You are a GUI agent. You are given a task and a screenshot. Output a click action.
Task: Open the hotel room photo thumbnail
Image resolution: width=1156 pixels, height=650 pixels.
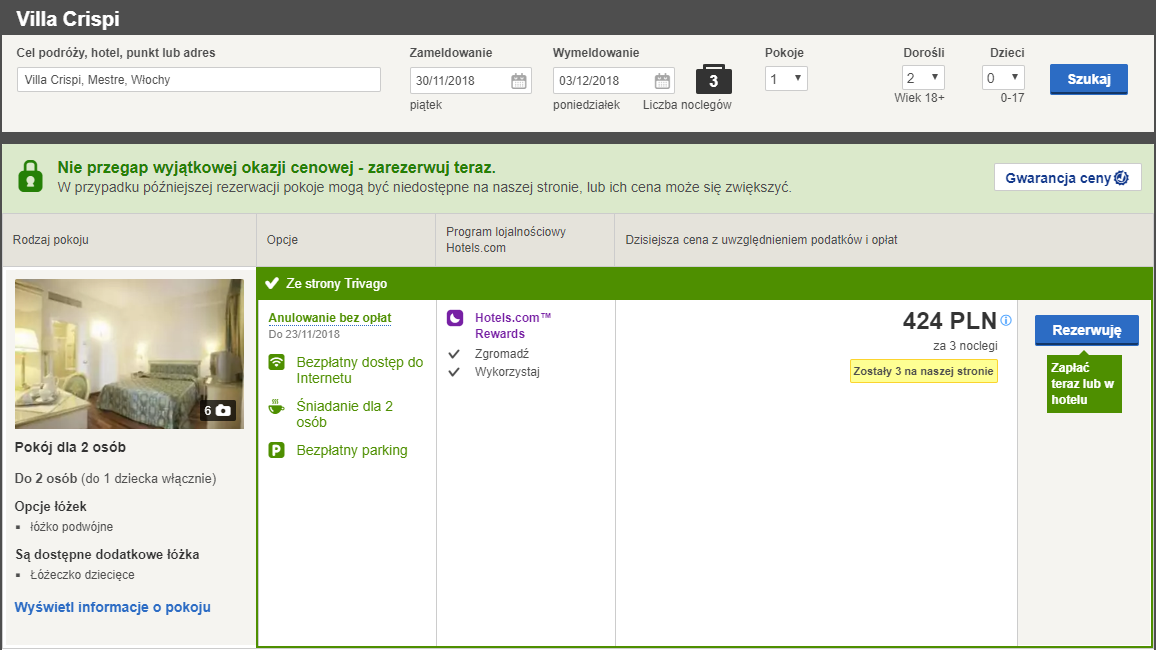click(129, 354)
